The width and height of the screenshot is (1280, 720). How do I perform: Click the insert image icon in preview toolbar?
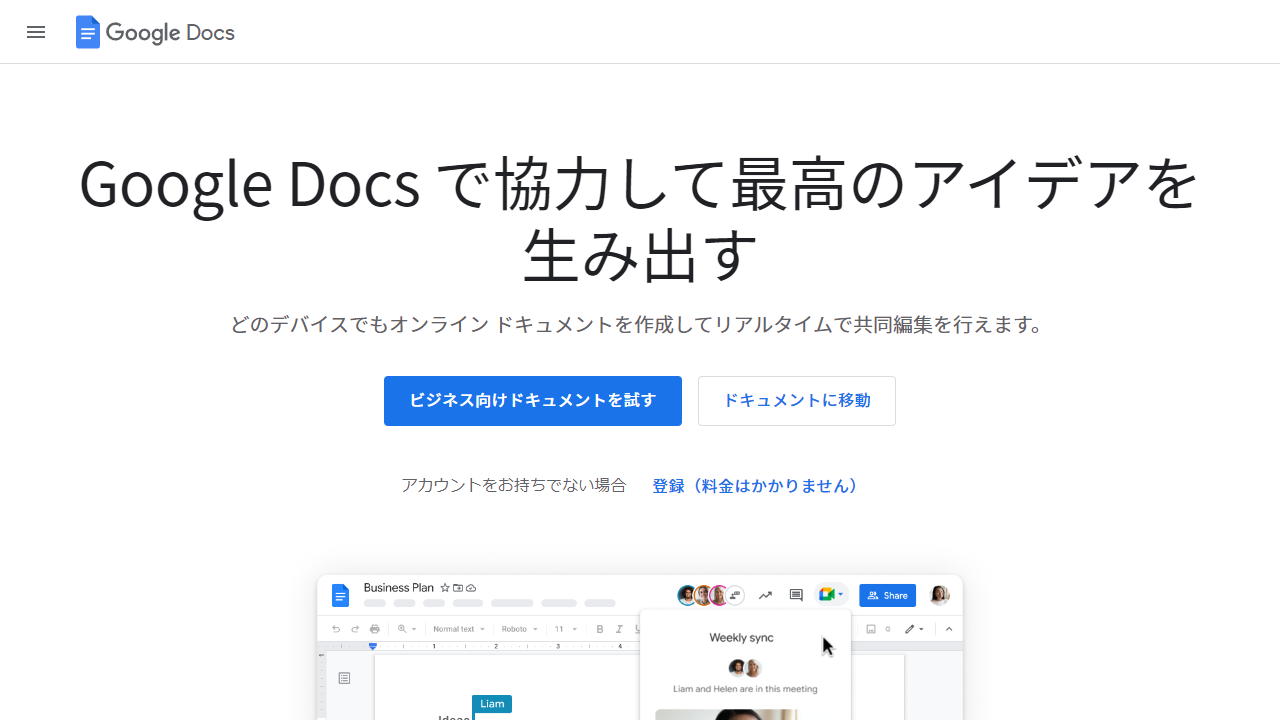[871, 629]
